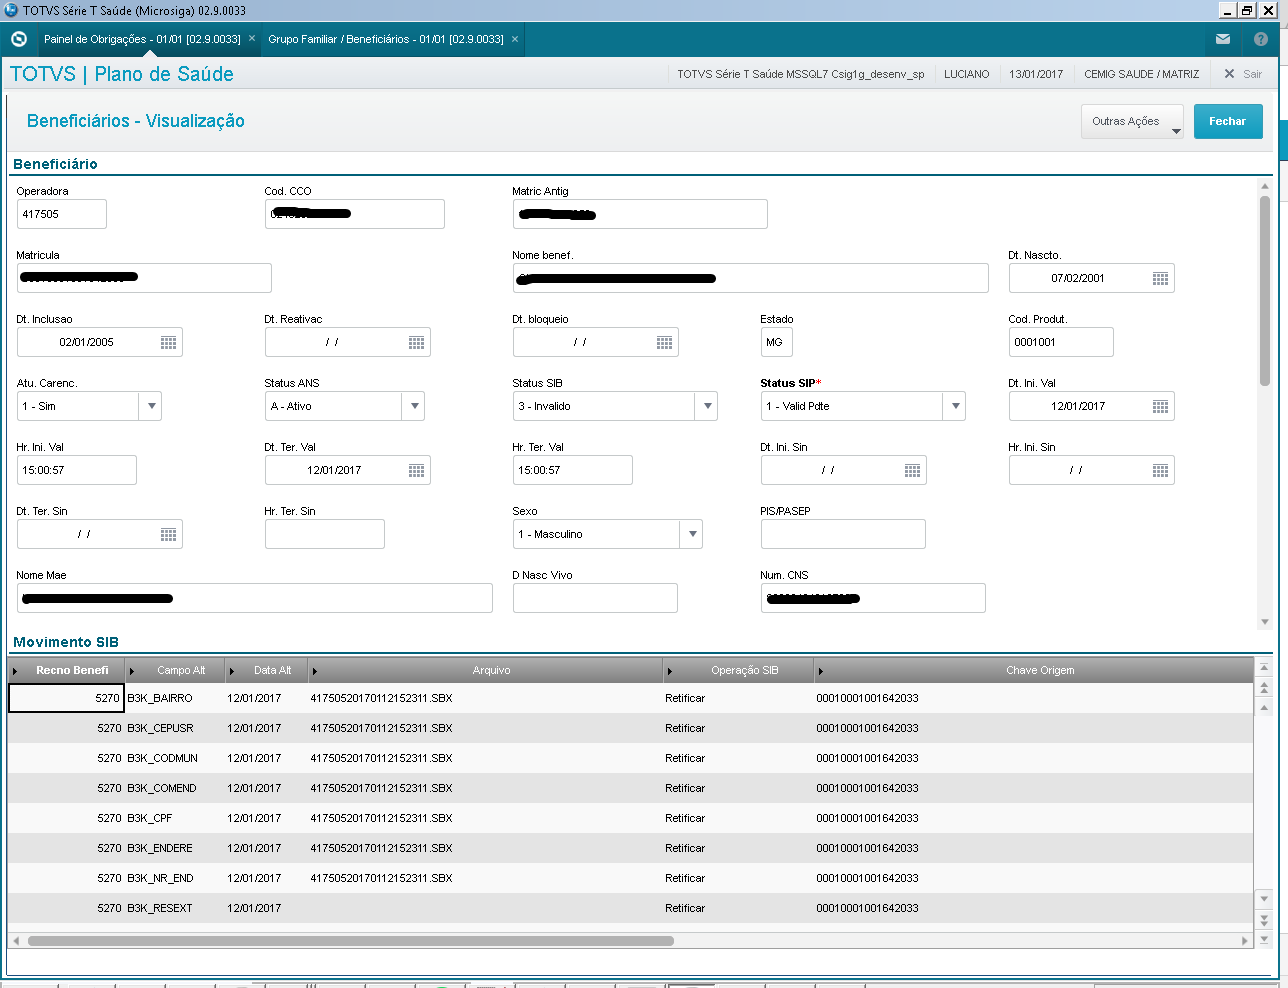Open calendar for Dt. Ini. Sin field
1288x988 pixels.
pyautogui.click(x=912, y=470)
